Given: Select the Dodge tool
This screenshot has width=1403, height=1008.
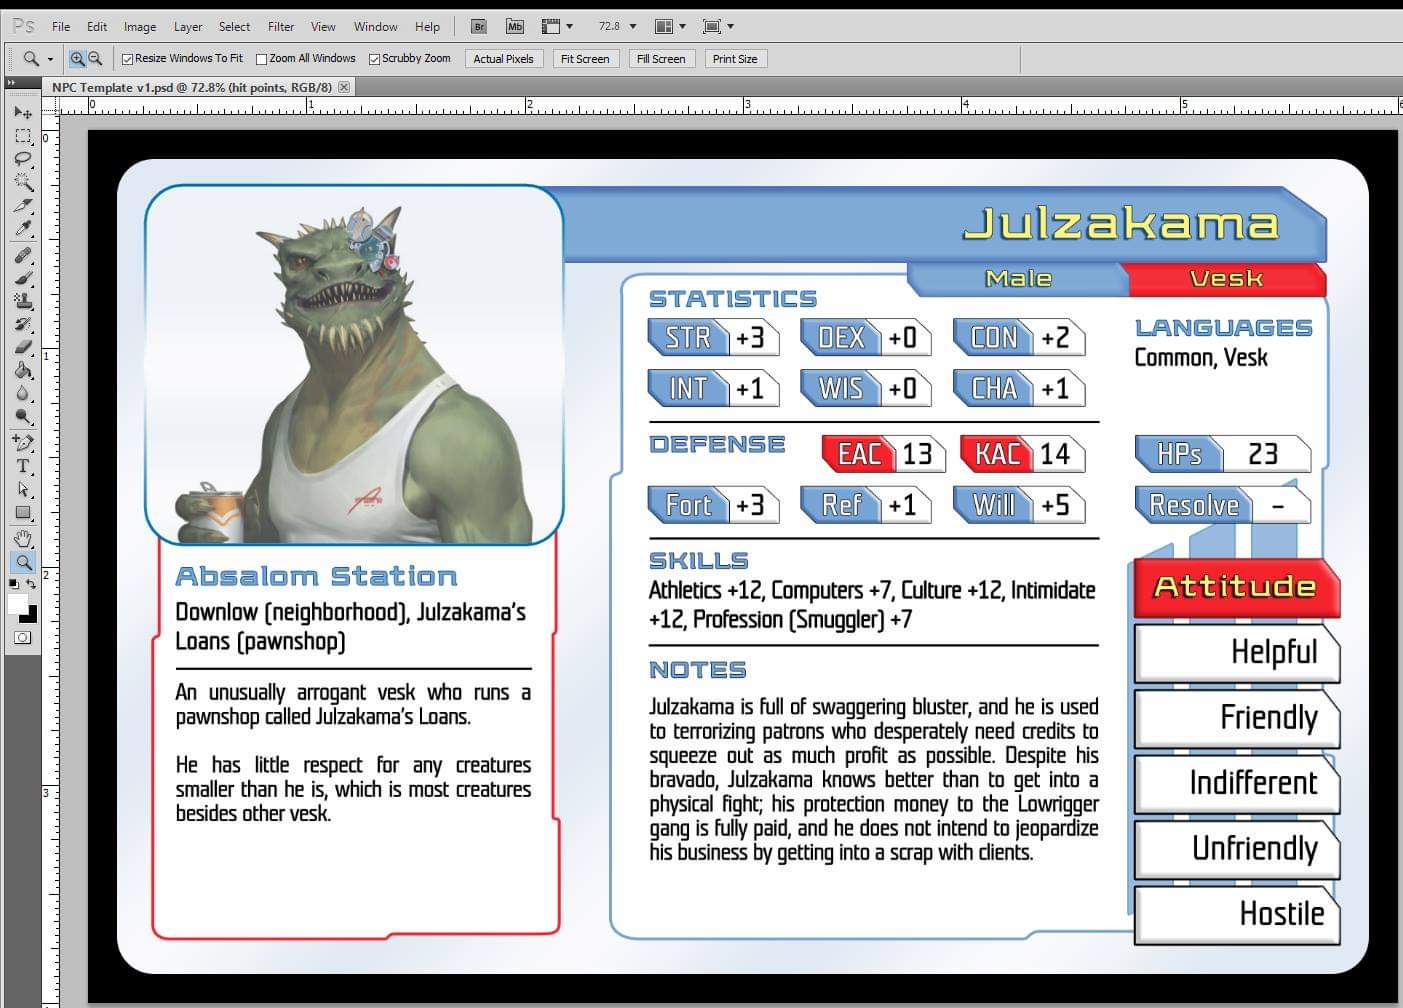Looking at the screenshot, I should [23, 417].
